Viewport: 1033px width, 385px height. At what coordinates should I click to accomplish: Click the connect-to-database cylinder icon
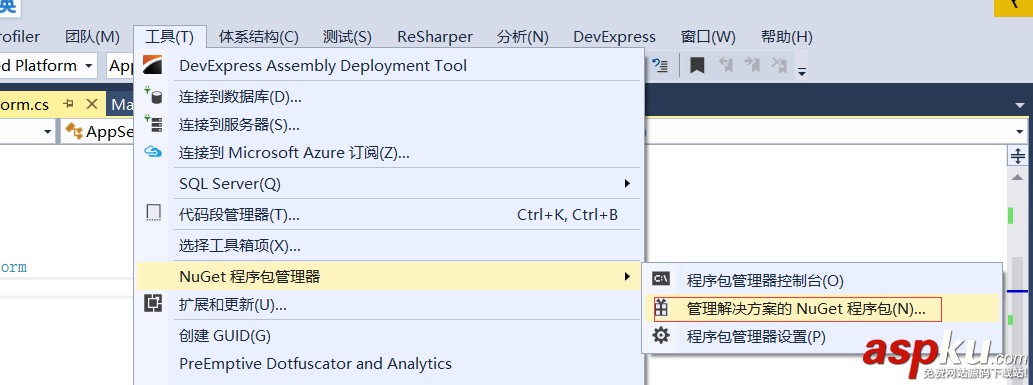click(153, 97)
